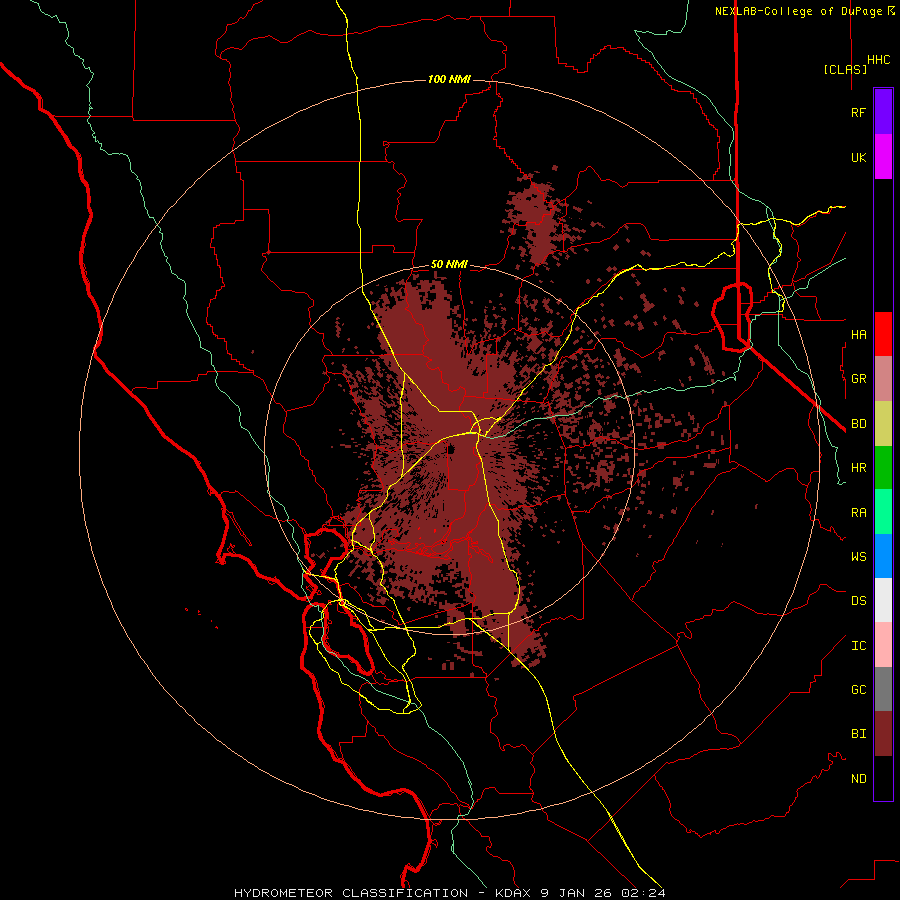Click the DS white legend swatch
The height and width of the screenshot is (900, 900).
883,600
